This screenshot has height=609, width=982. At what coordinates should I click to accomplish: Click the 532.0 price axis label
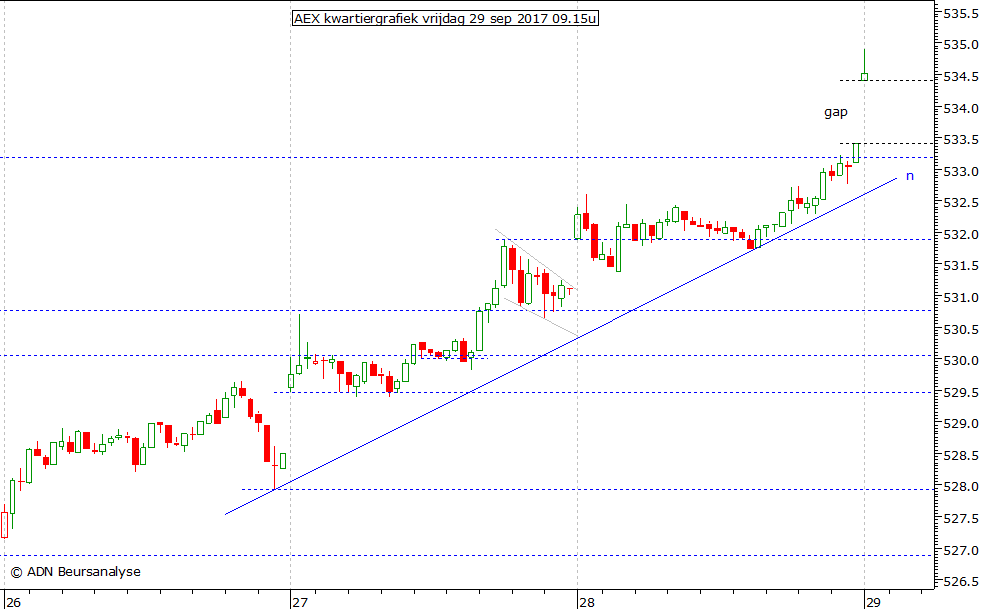(x=961, y=235)
